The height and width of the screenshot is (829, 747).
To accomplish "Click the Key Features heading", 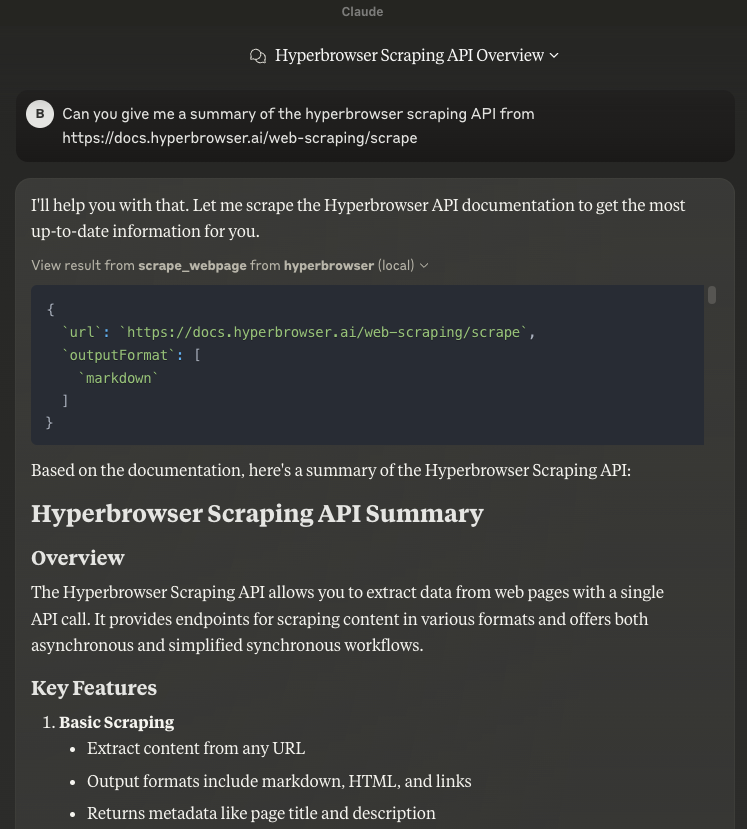I will click(x=94, y=688).
